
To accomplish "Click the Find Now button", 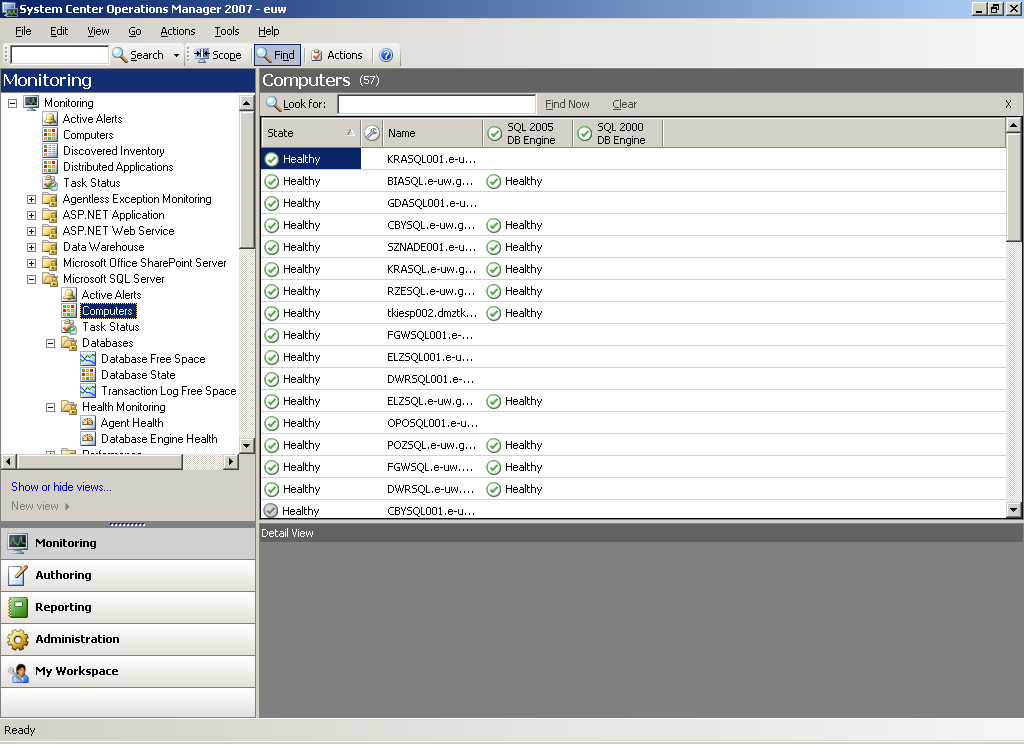I will 567,104.
